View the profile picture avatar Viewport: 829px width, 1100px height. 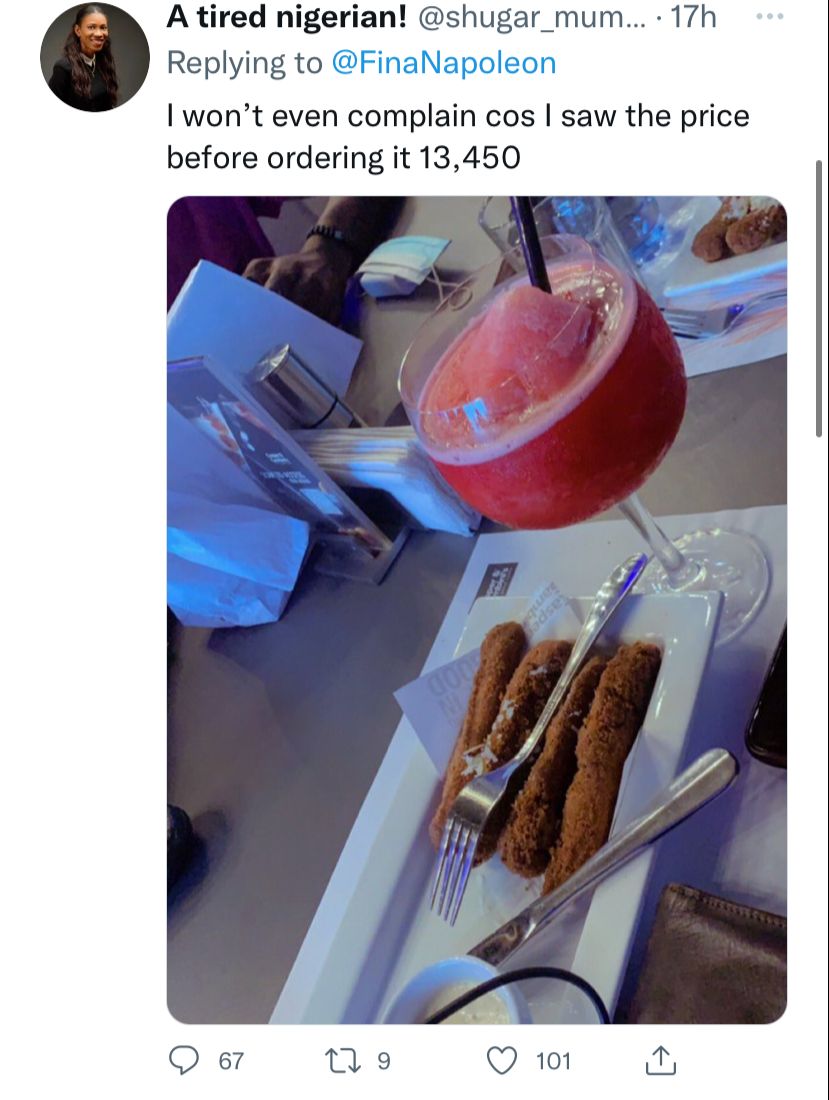point(95,56)
